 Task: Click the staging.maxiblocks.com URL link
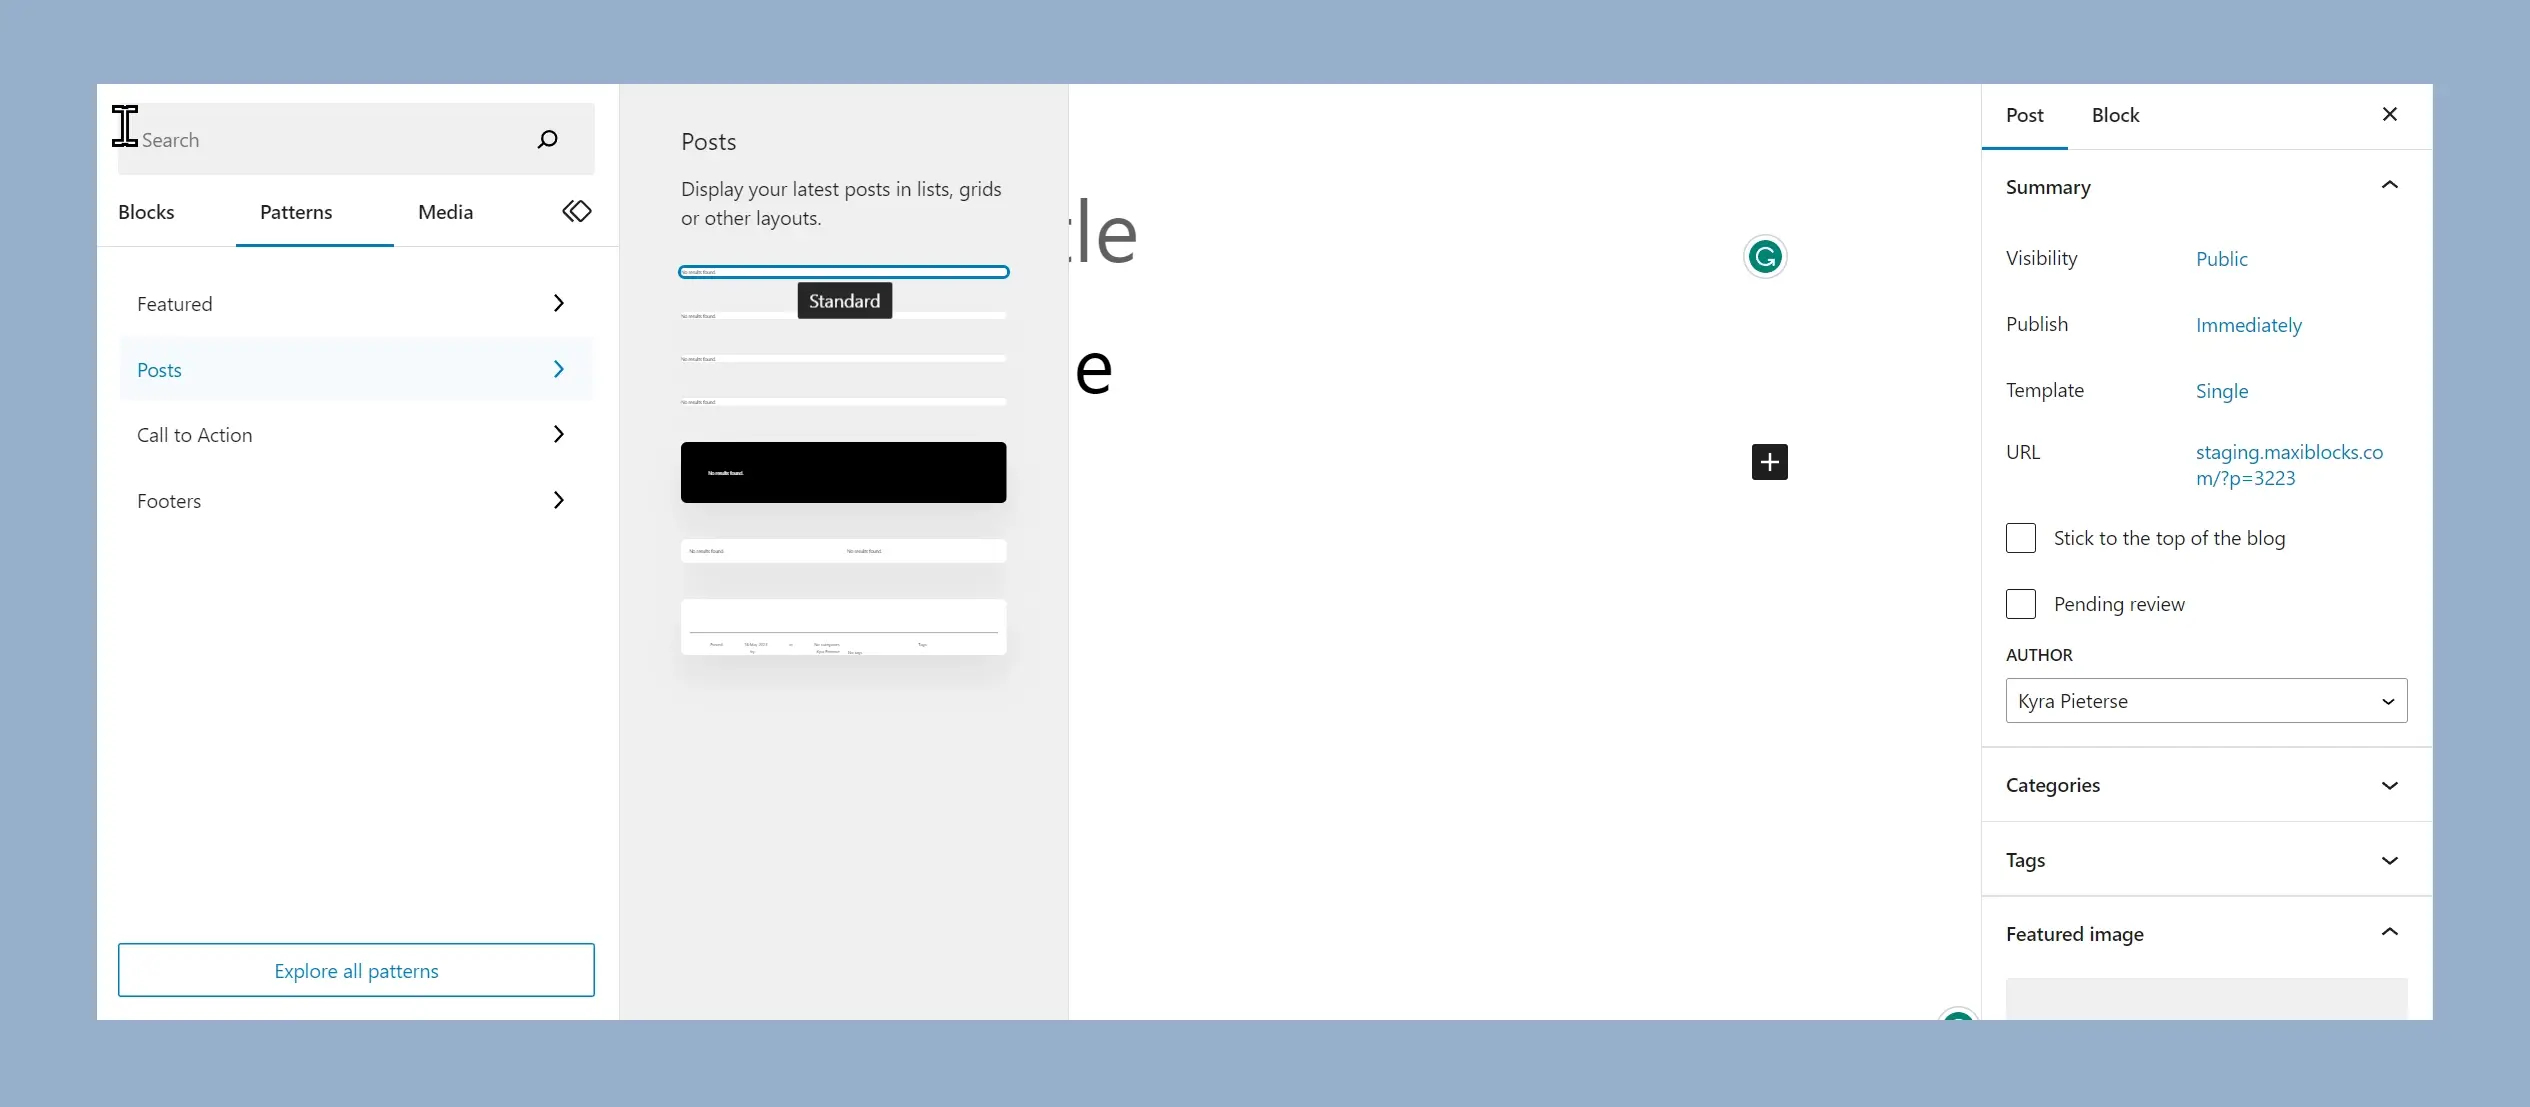click(2290, 465)
